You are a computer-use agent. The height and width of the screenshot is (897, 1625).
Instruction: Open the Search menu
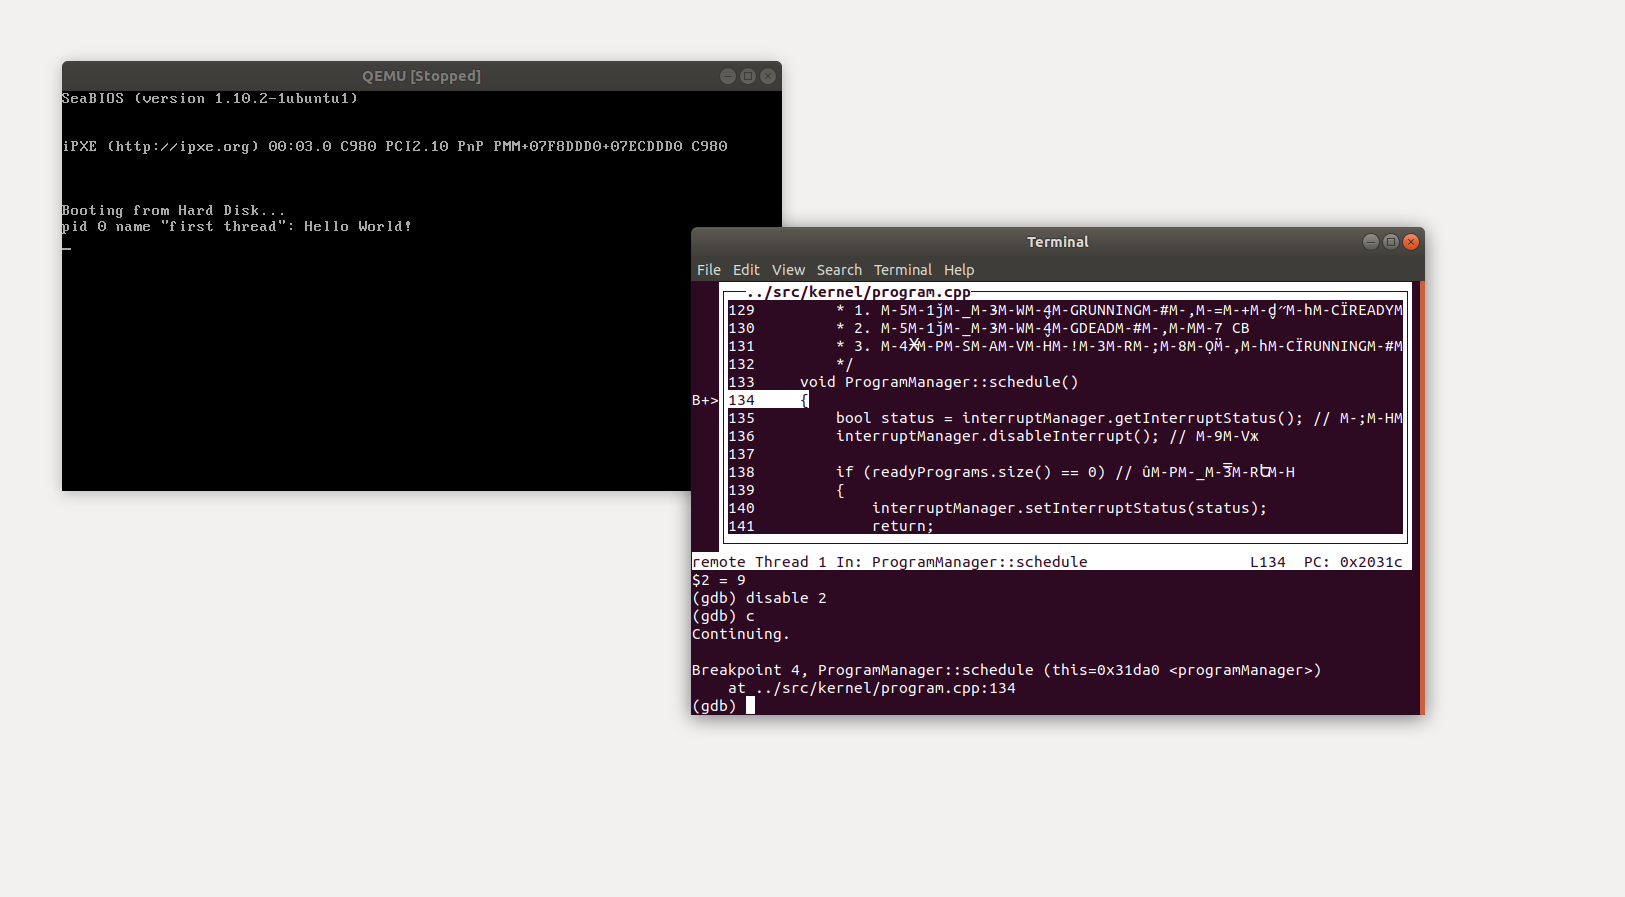[838, 270]
